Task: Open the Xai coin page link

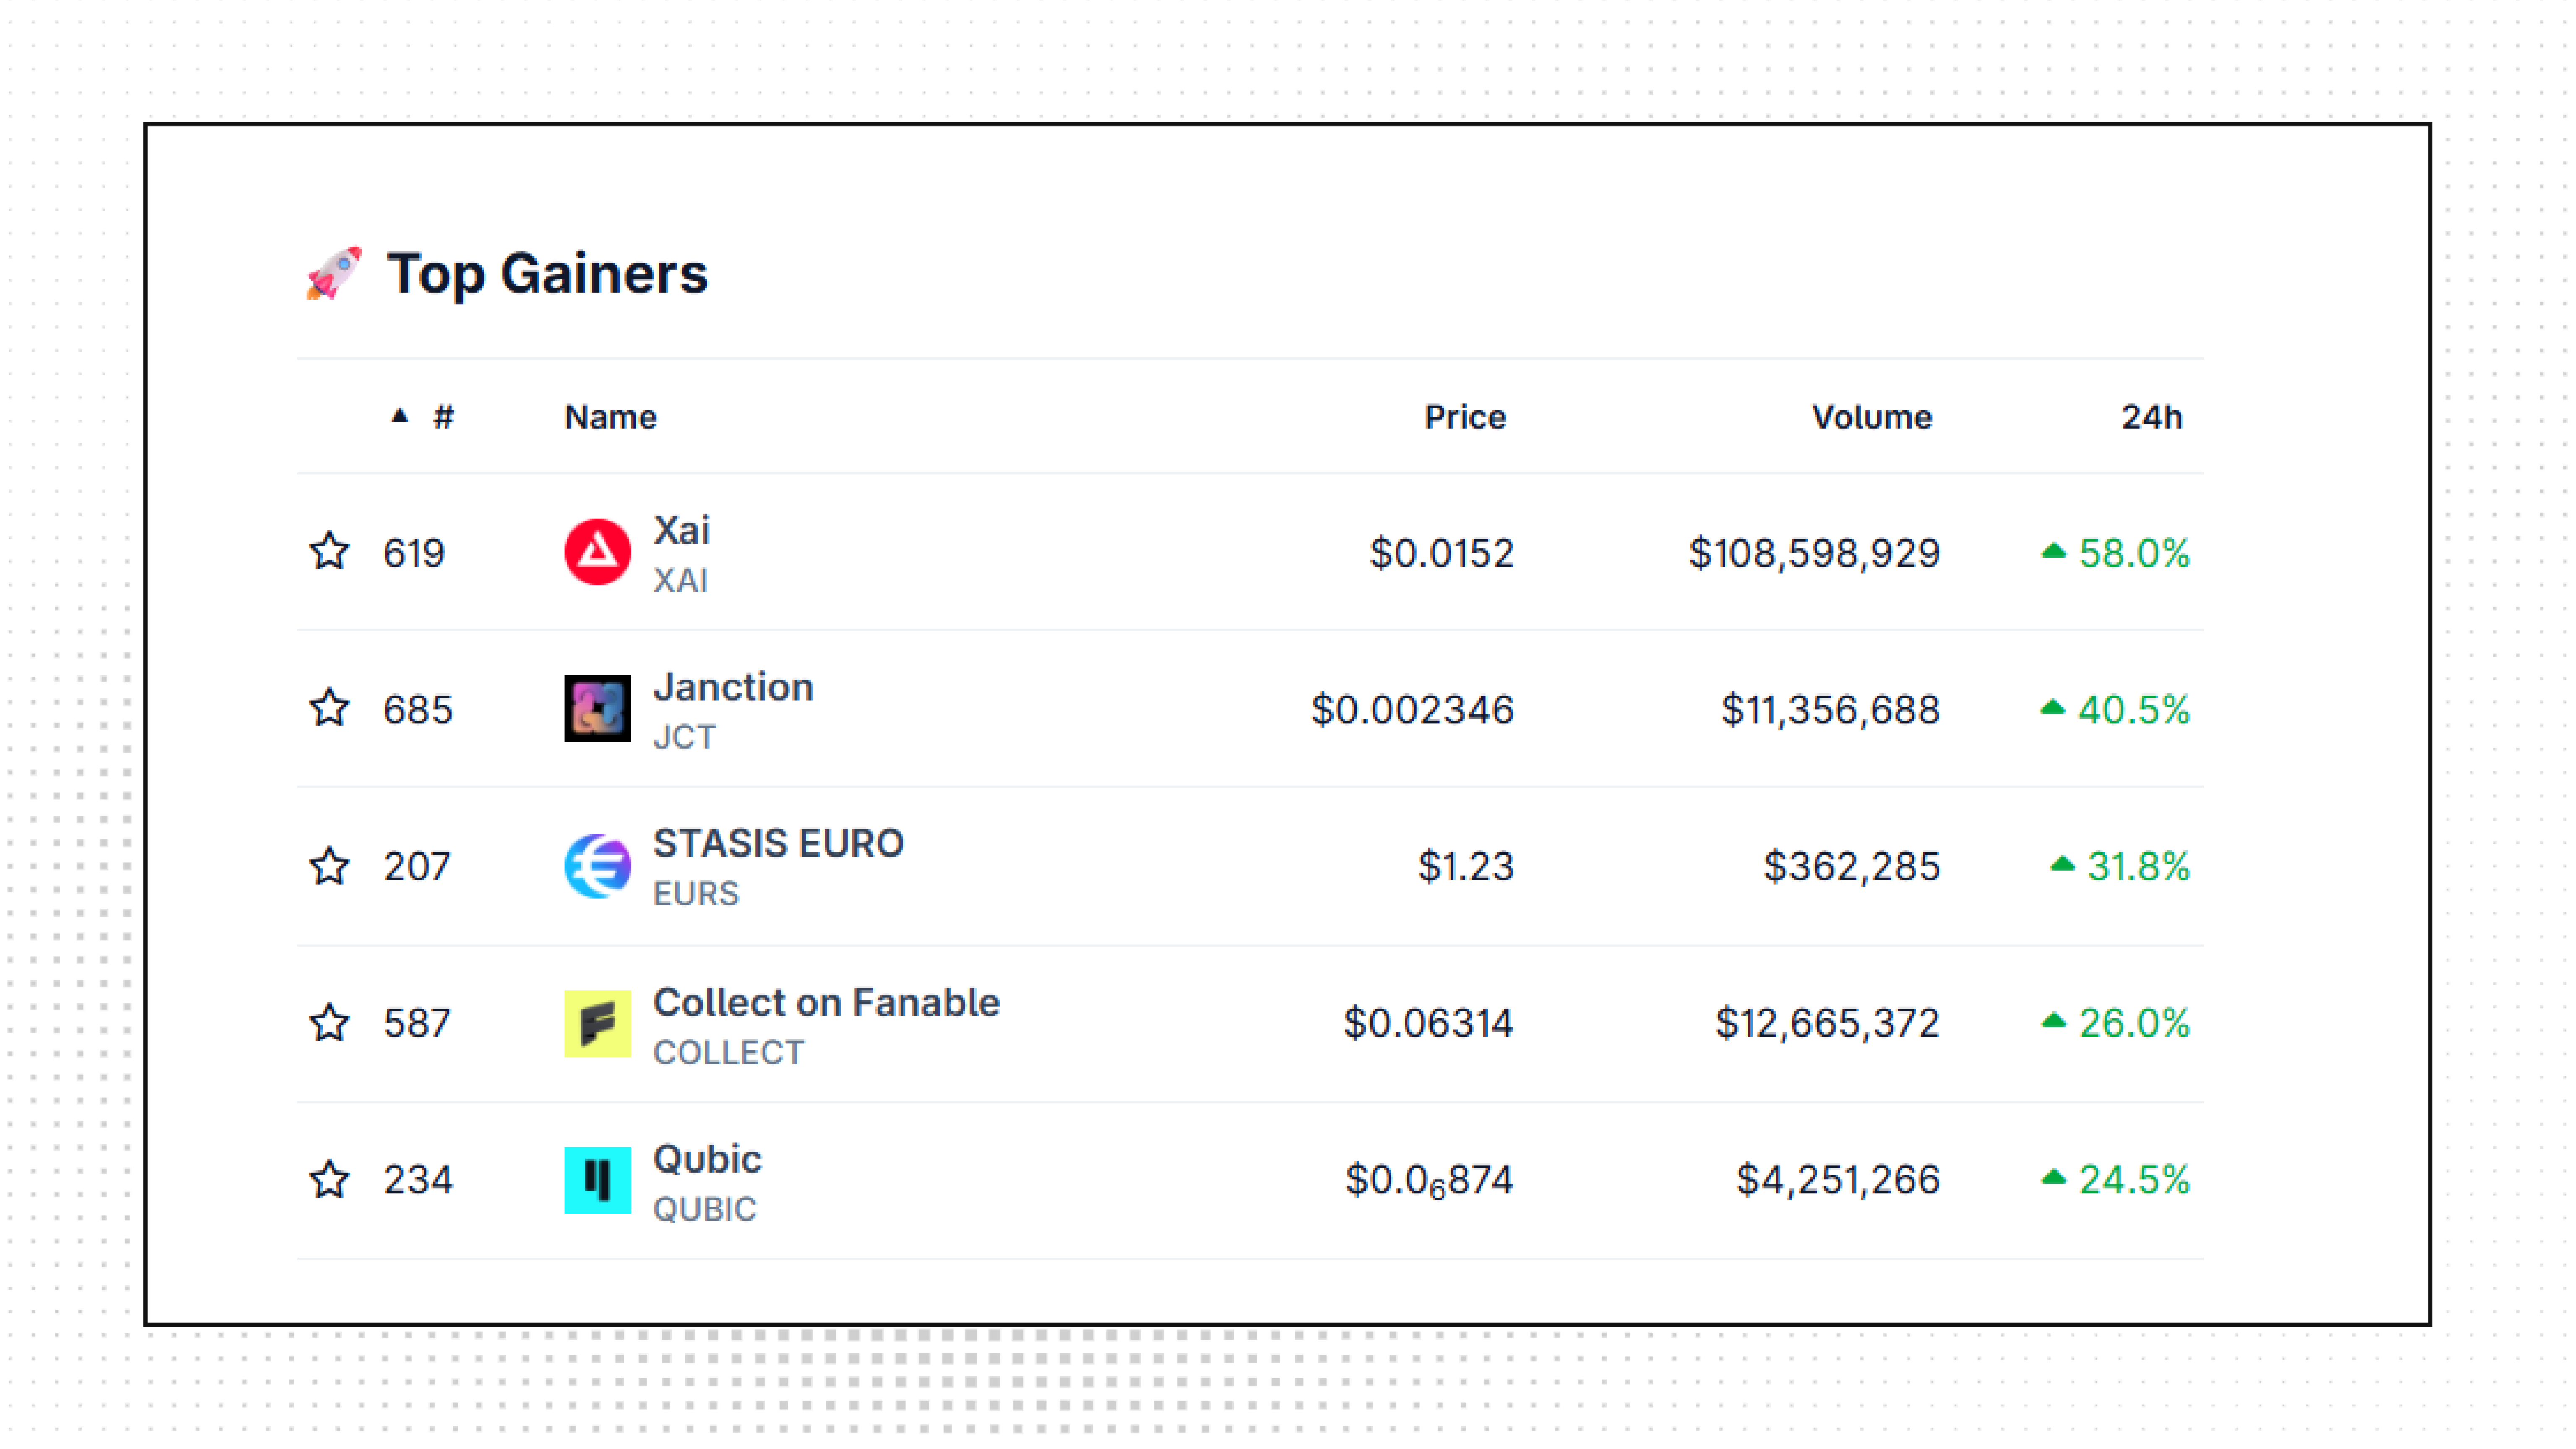Action: point(682,530)
